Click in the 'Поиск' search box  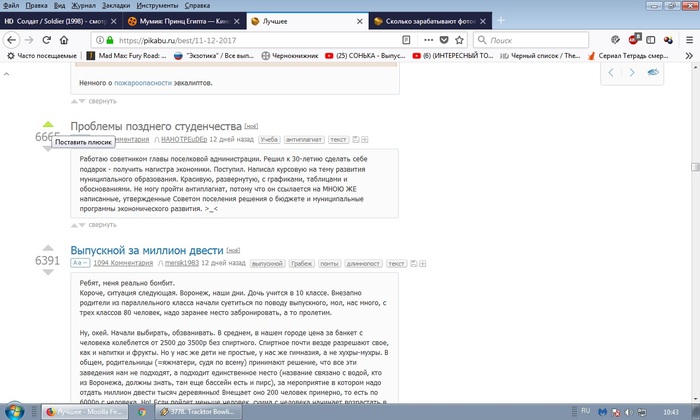[x=560, y=40]
